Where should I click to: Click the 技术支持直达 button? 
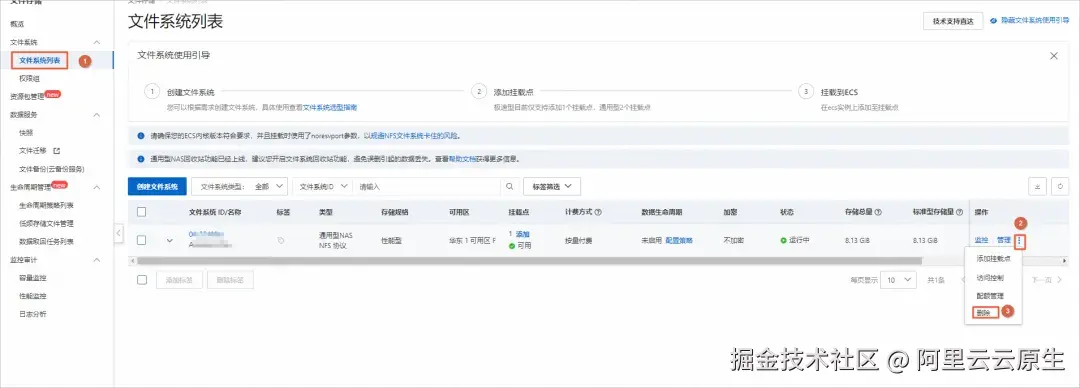point(953,21)
